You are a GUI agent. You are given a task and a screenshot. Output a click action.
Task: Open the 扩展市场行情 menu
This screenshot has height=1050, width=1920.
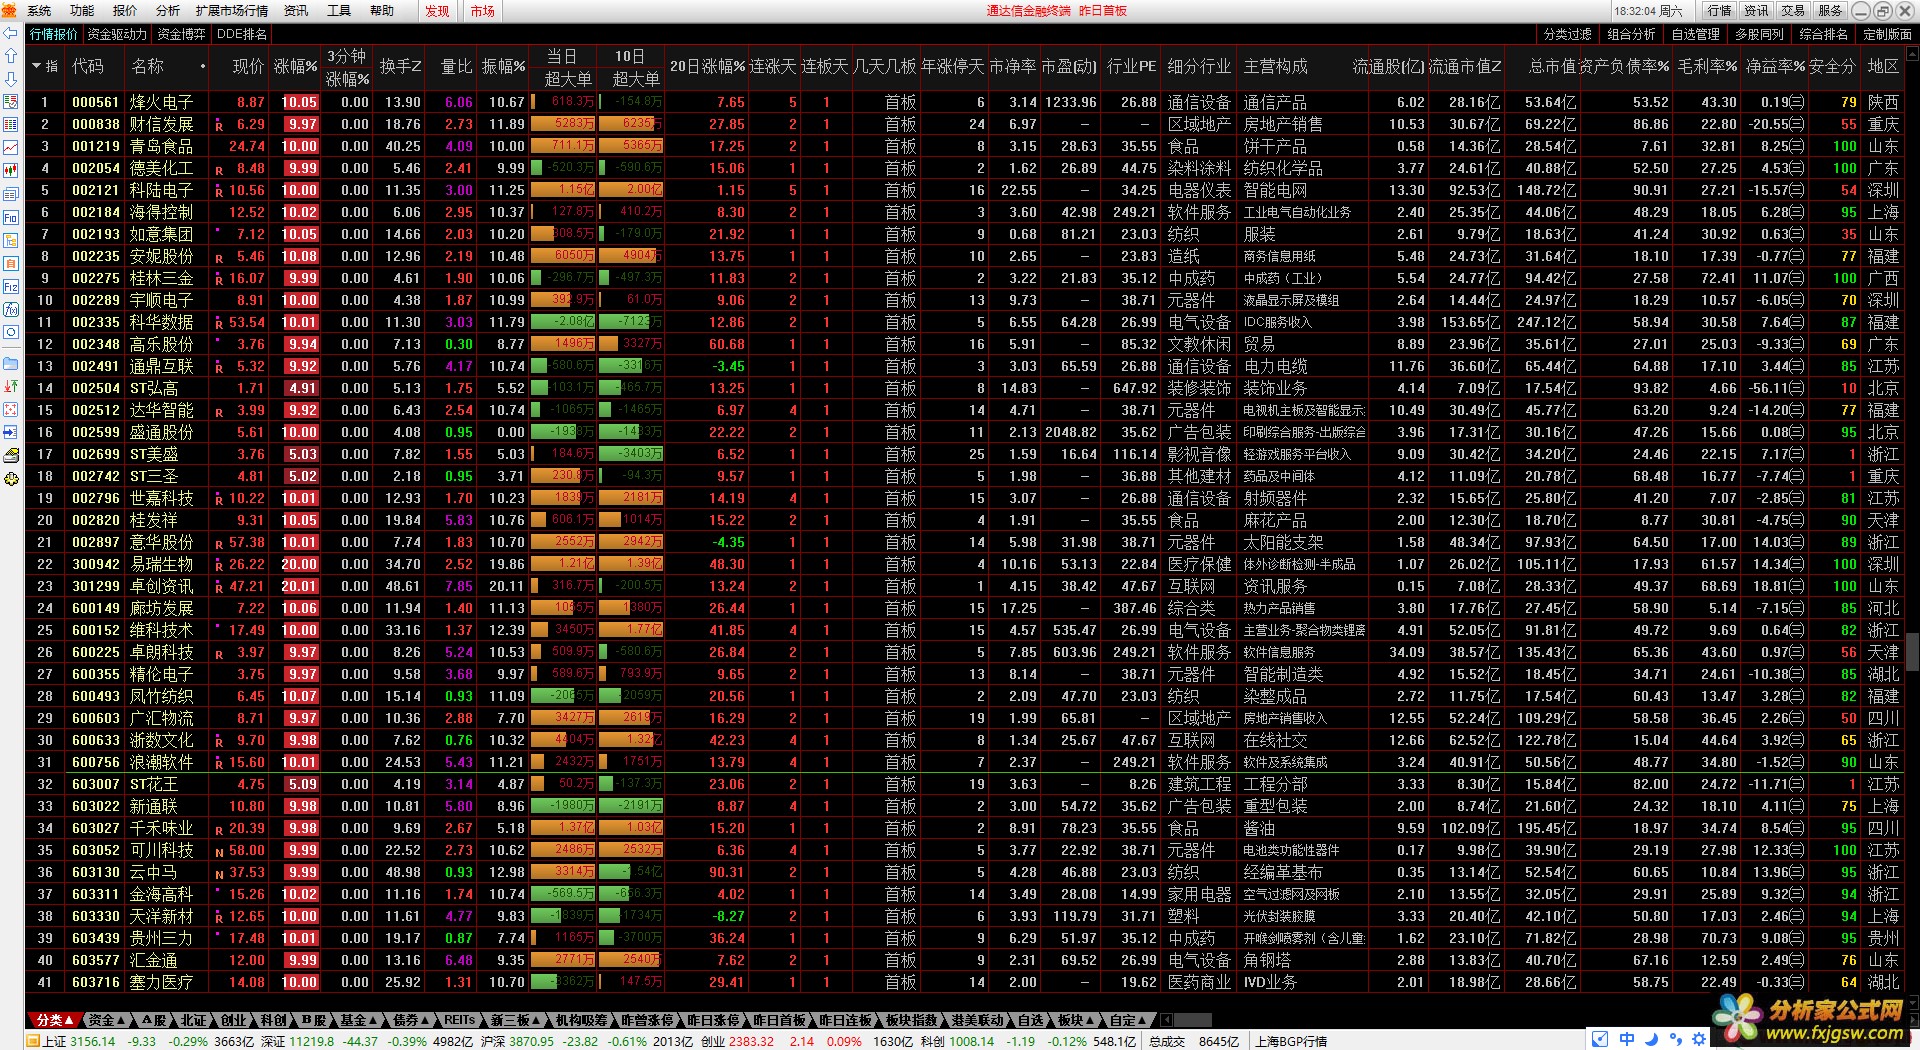[x=232, y=11]
